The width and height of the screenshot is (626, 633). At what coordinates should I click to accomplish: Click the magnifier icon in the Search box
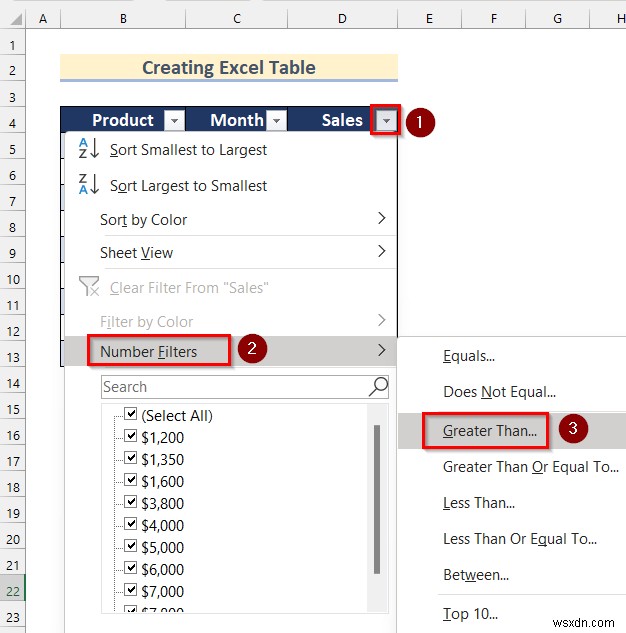(378, 387)
